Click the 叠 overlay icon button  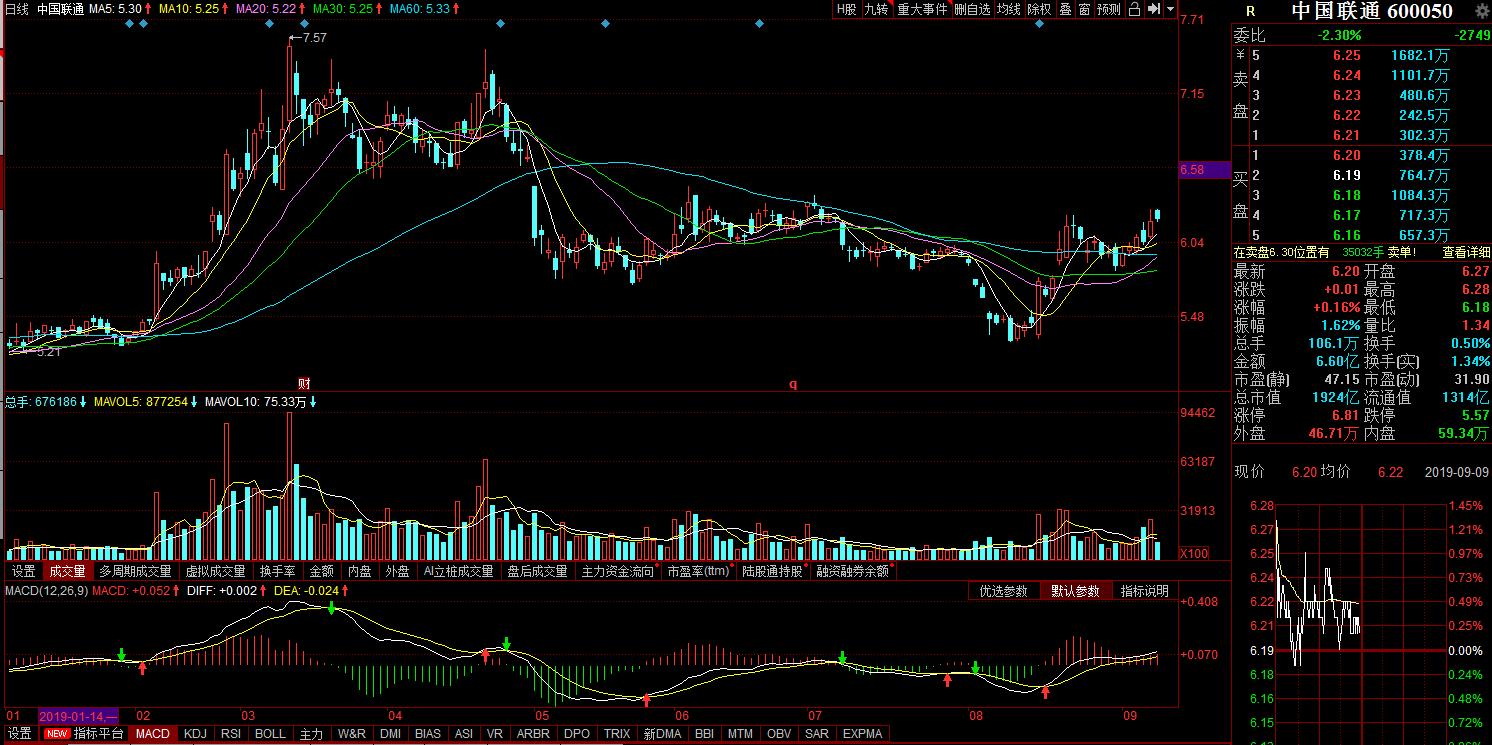(x=1065, y=9)
